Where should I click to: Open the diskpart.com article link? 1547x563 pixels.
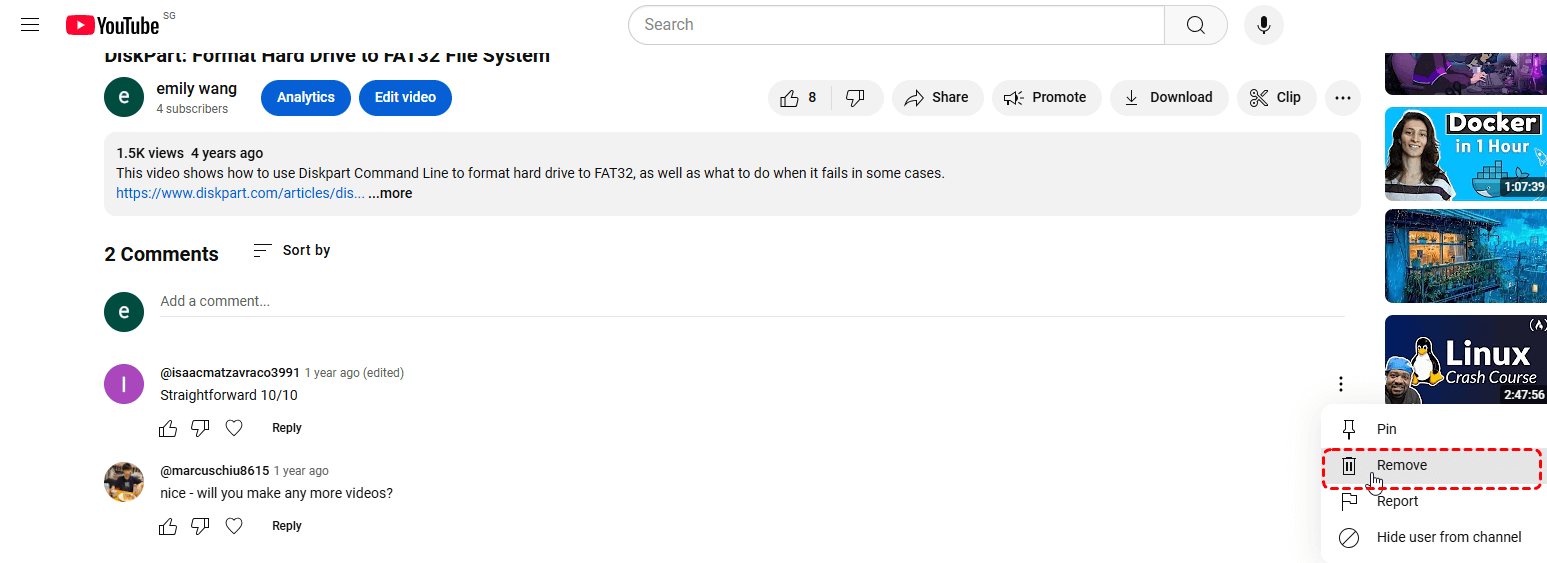[240, 194]
